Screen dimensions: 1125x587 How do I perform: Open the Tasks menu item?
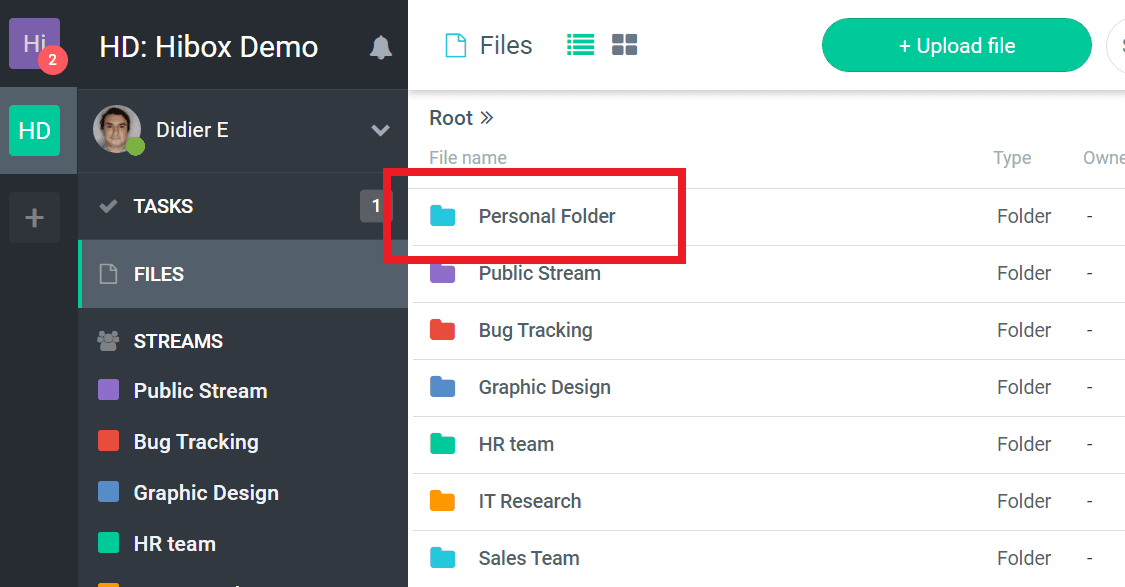[163, 206]
